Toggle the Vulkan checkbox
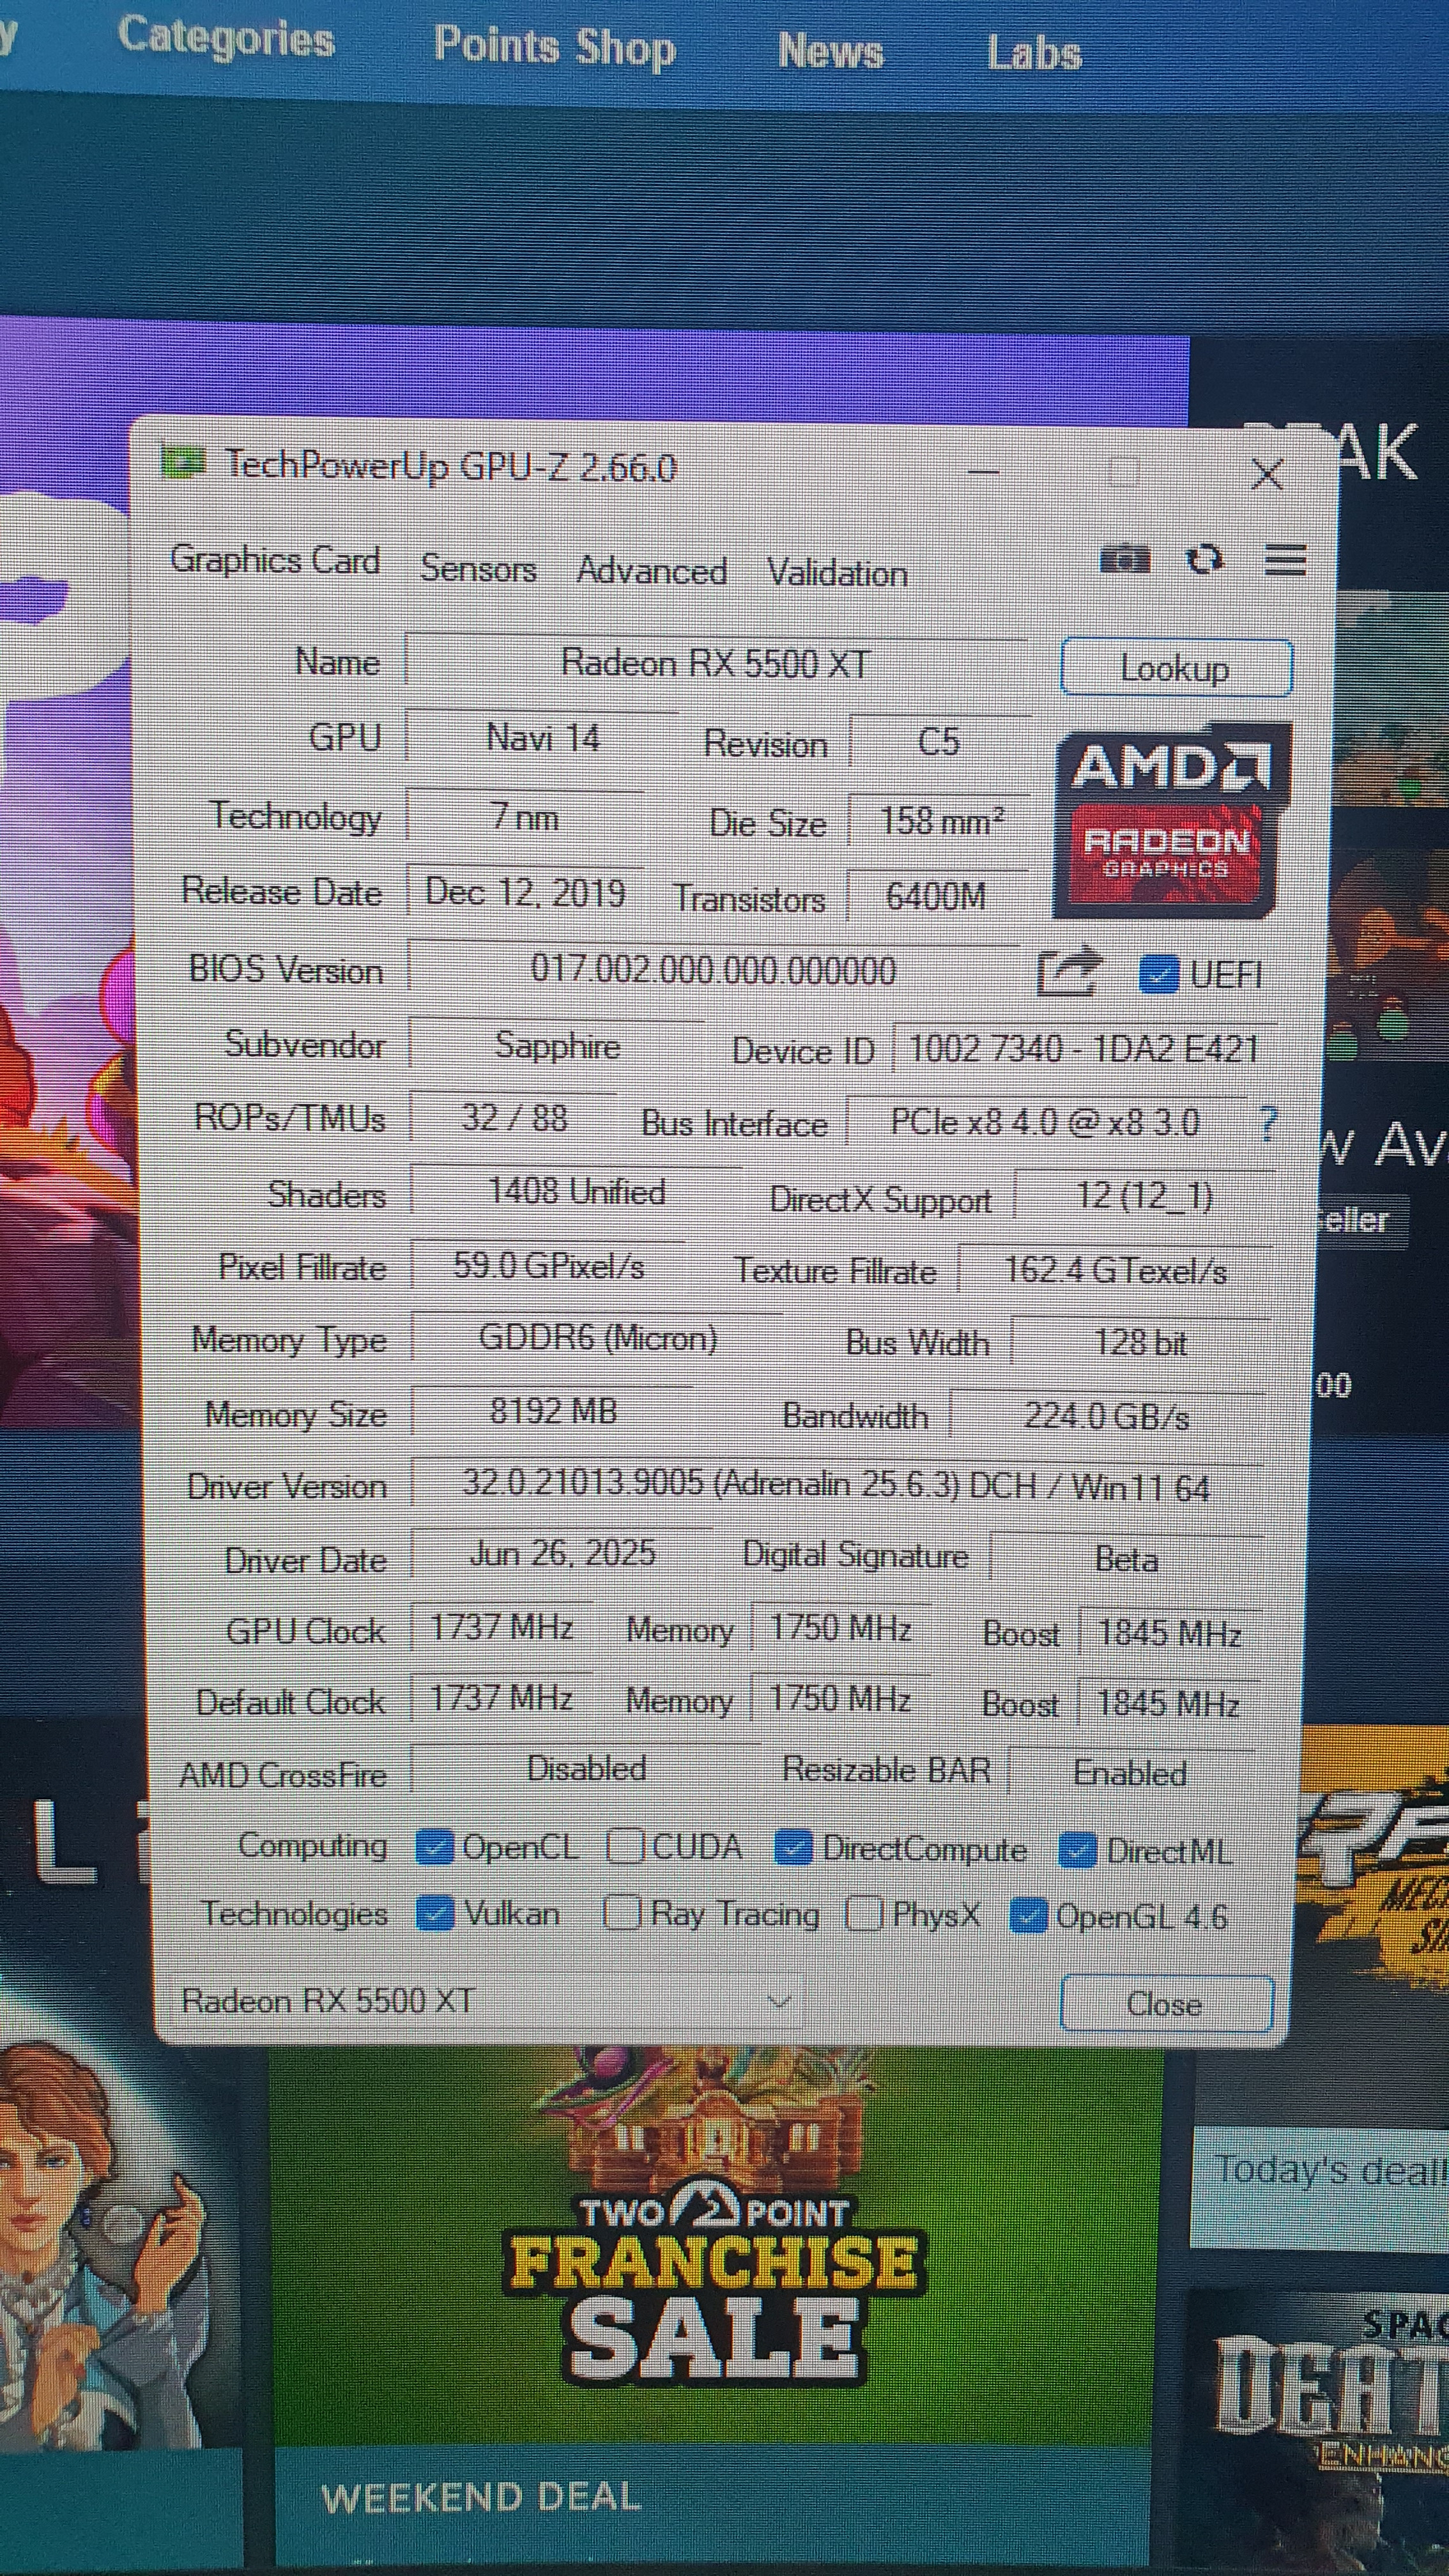The image size is (1449, 2576). point(435,1914)
